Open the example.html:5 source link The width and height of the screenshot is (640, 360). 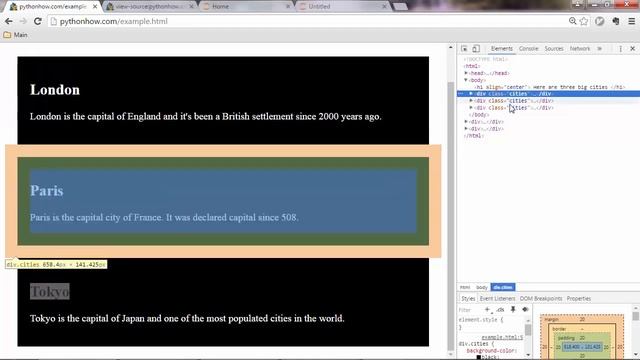coord(502,338)
